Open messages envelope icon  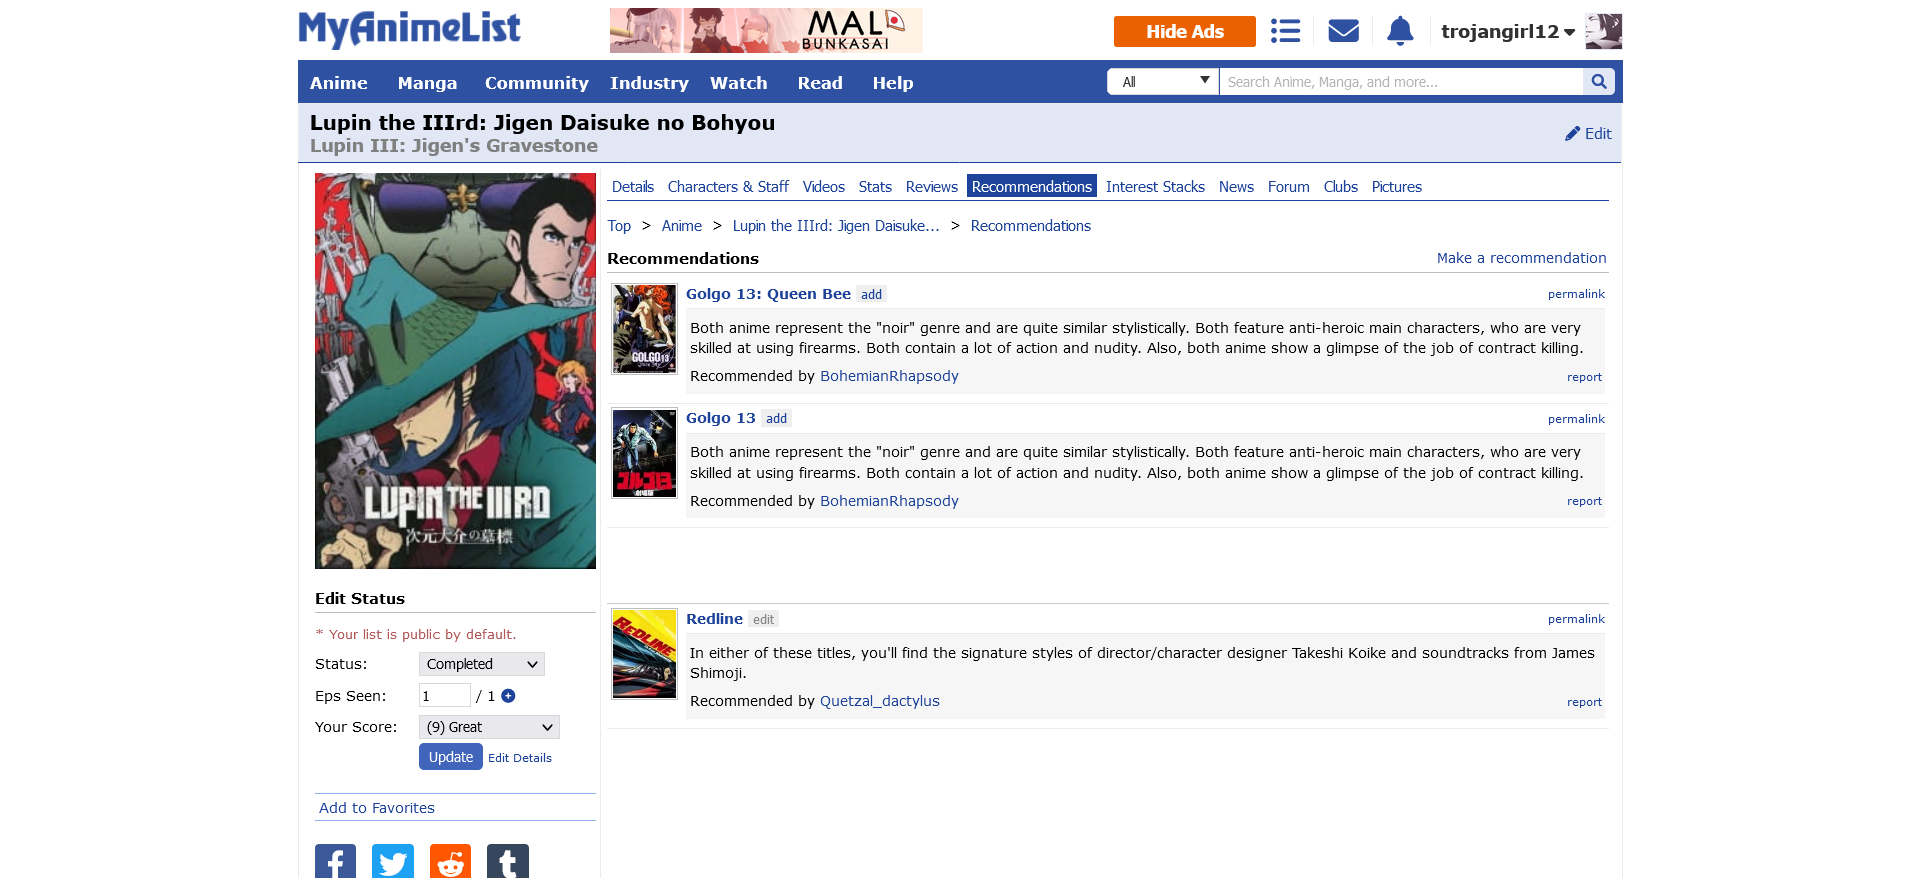coord(1343,31)
